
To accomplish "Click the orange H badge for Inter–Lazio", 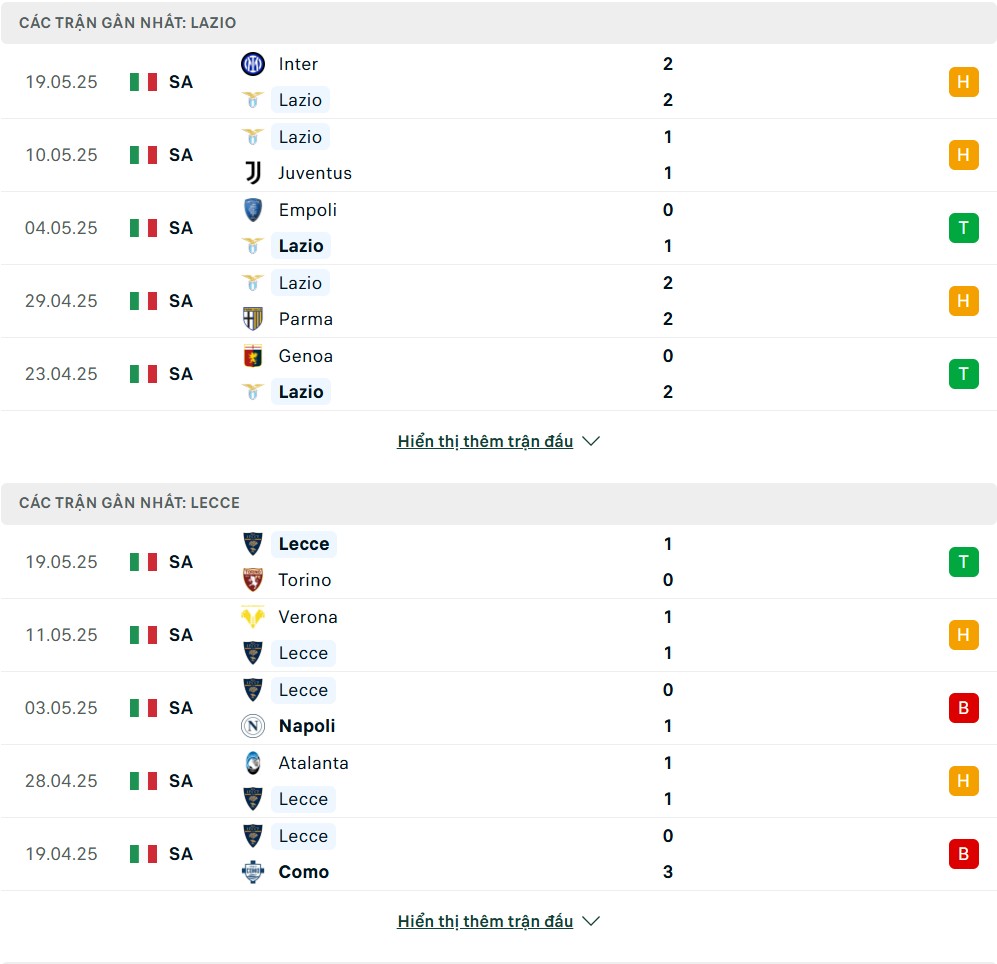I will coord(963,82).
